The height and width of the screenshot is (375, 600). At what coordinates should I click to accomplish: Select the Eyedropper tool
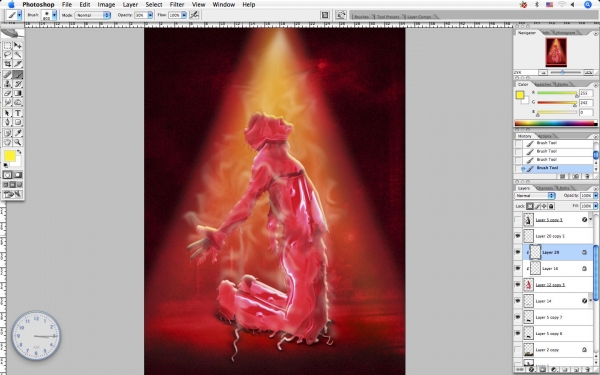18,133
